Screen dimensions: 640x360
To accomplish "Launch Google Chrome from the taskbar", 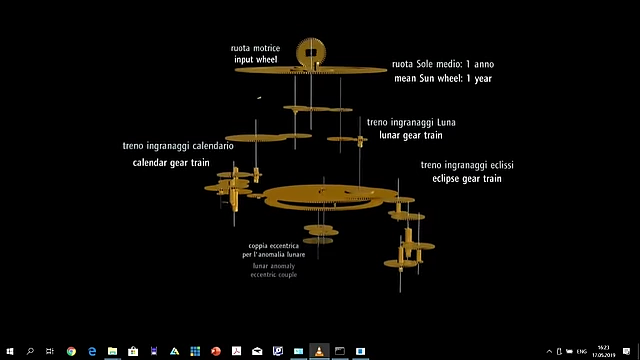I will pyautogui.click(x=71, y=351).
